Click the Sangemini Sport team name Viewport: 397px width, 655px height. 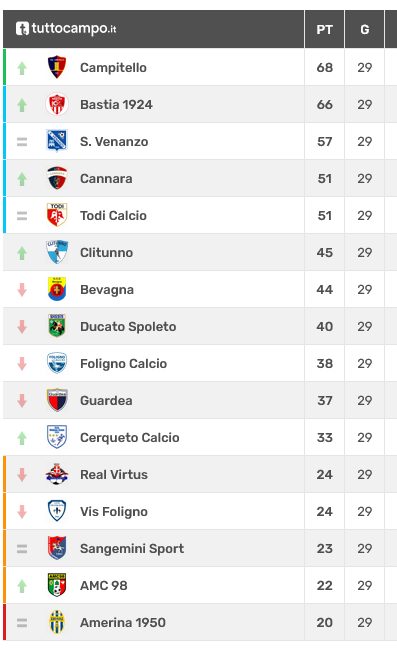pyautogui.click(x=132, y=549)
